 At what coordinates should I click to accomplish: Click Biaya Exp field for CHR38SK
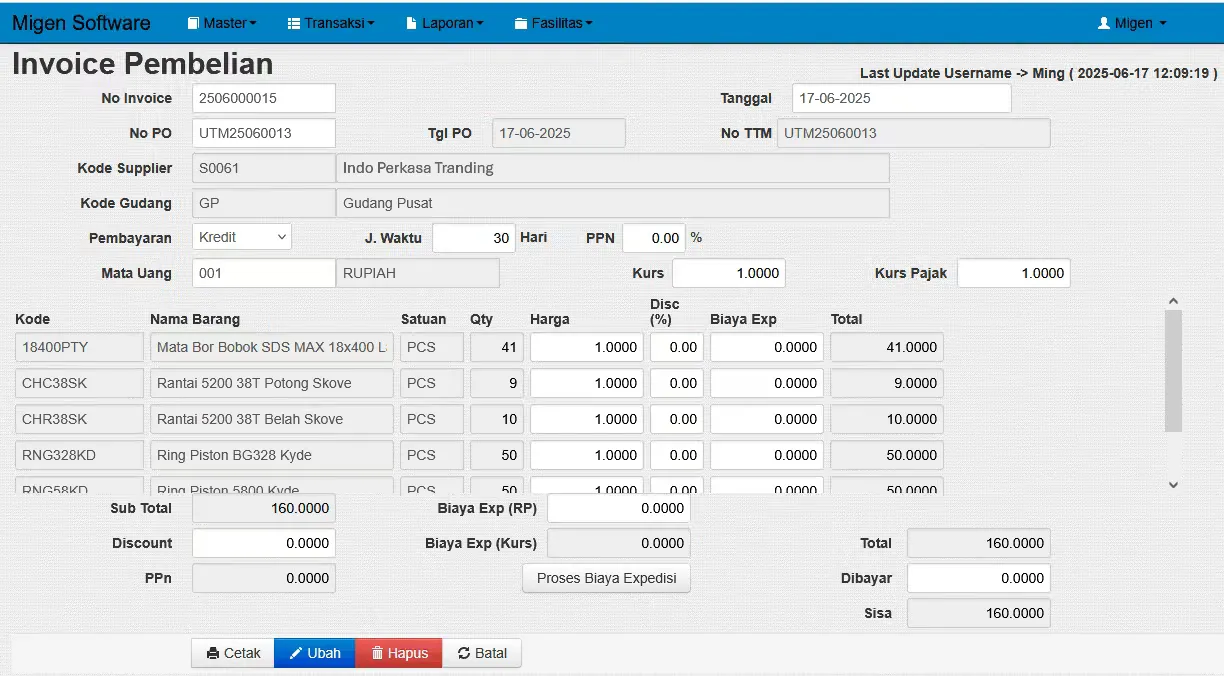(767, 419)
